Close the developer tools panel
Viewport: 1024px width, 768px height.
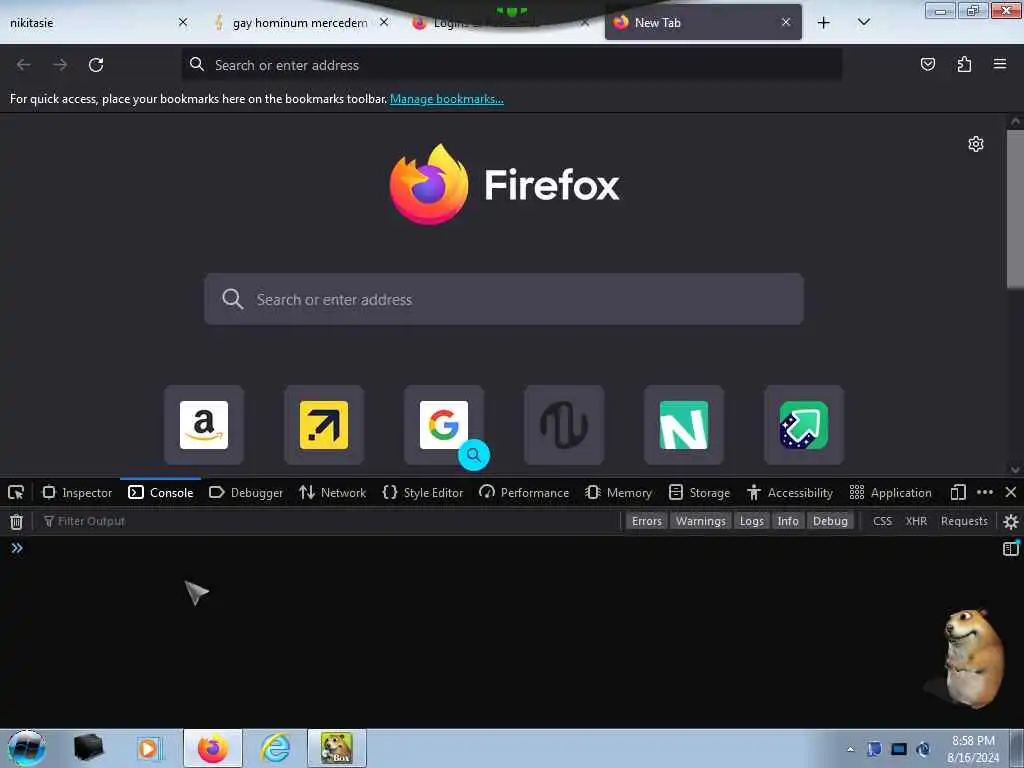tap(1011, 492)
